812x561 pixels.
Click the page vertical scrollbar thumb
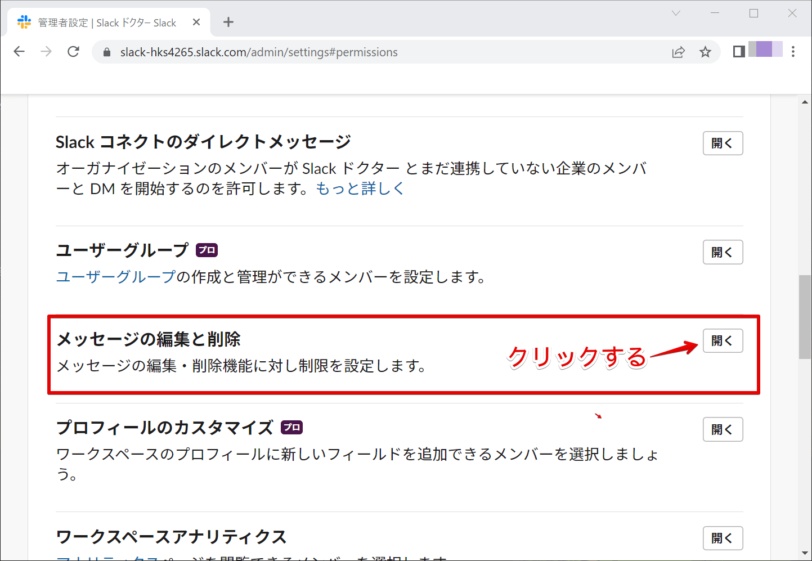[x=805, y=317]
